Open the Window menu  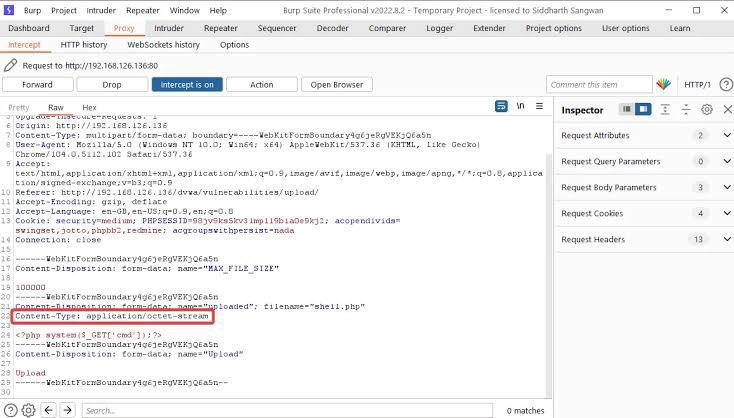coord(184,10)
